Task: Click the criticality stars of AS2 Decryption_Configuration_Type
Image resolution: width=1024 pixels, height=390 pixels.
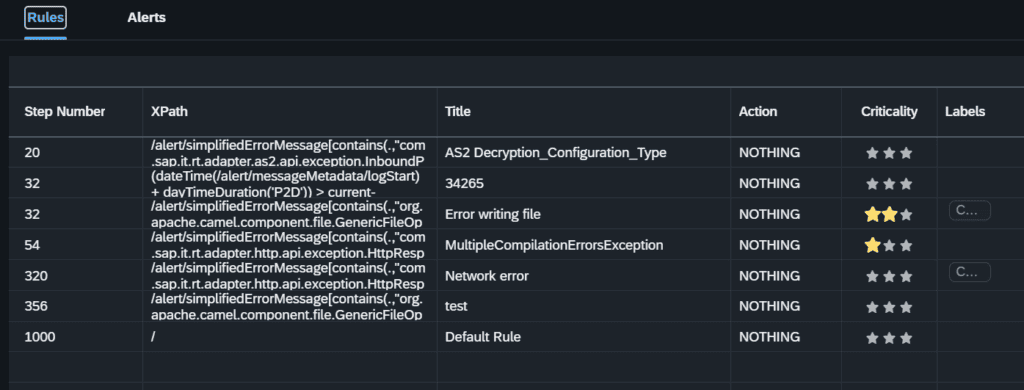Action: pyautogui.click(x=889, y=153)
